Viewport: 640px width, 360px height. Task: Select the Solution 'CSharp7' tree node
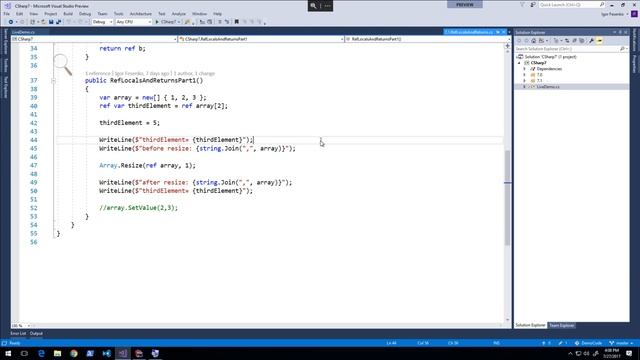pyautogui.click(x=551, y=57)
